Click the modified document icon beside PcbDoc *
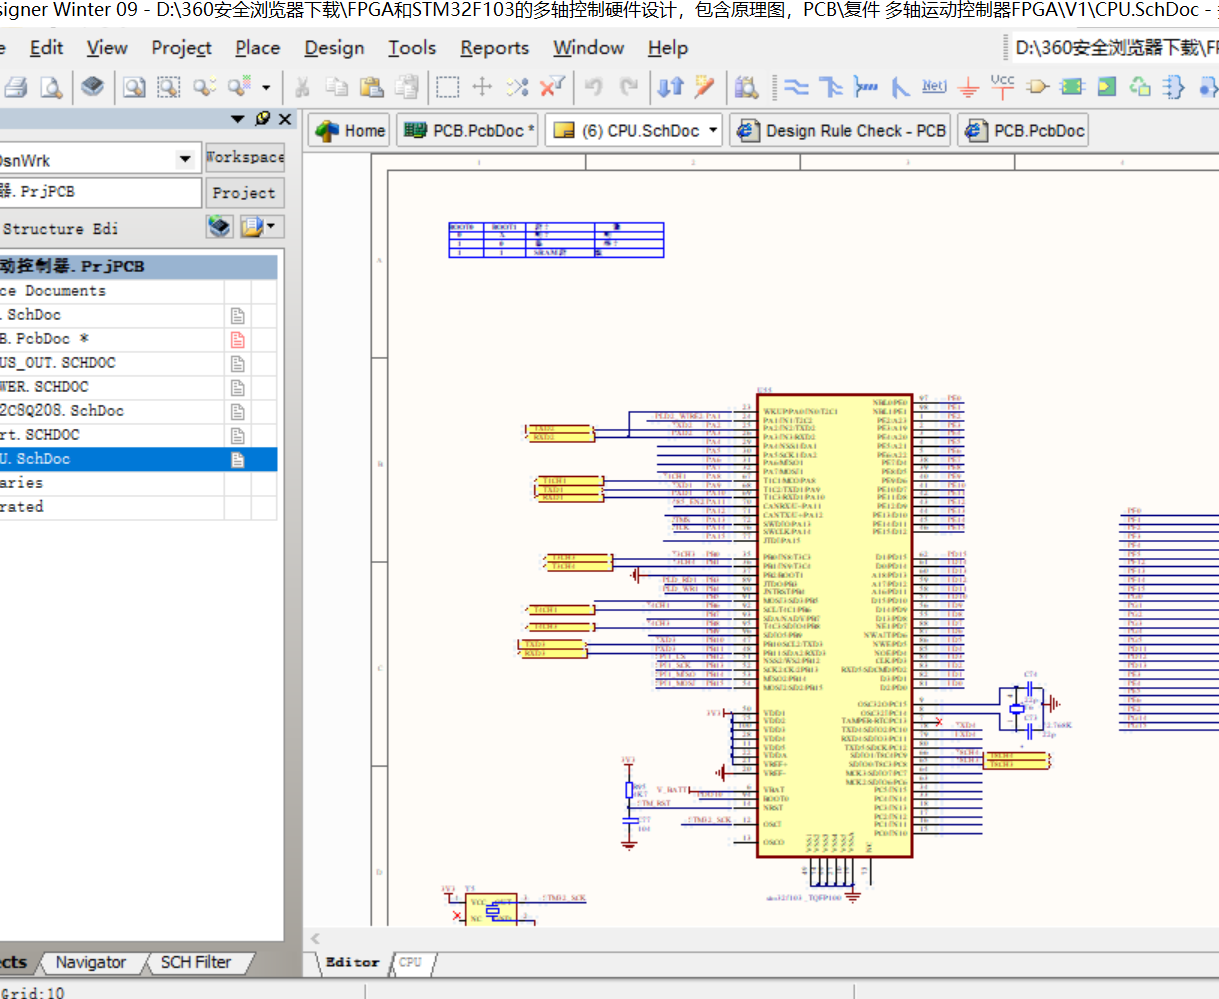 pos(238,339)
